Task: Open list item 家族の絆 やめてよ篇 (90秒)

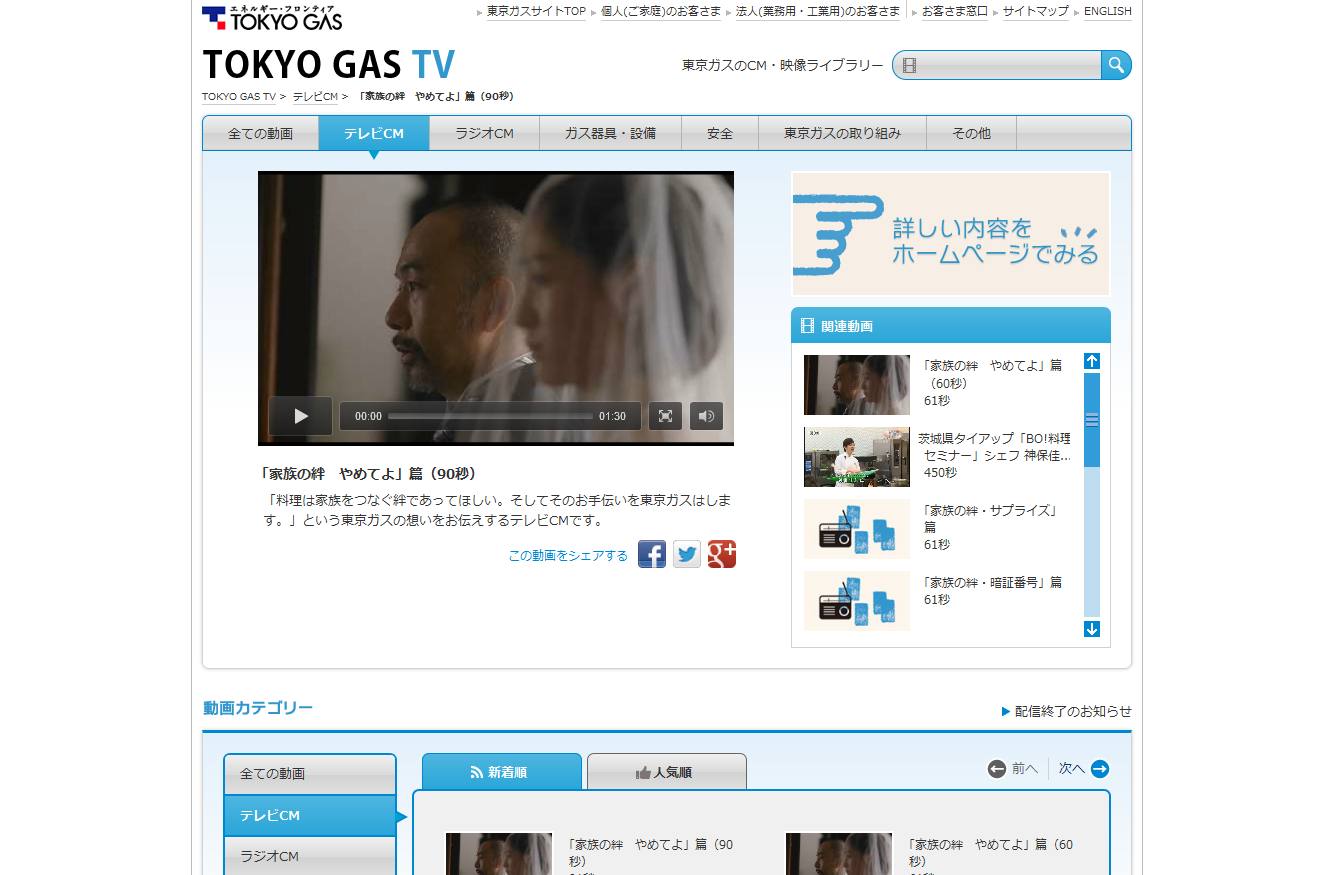Action: (650, 853)
